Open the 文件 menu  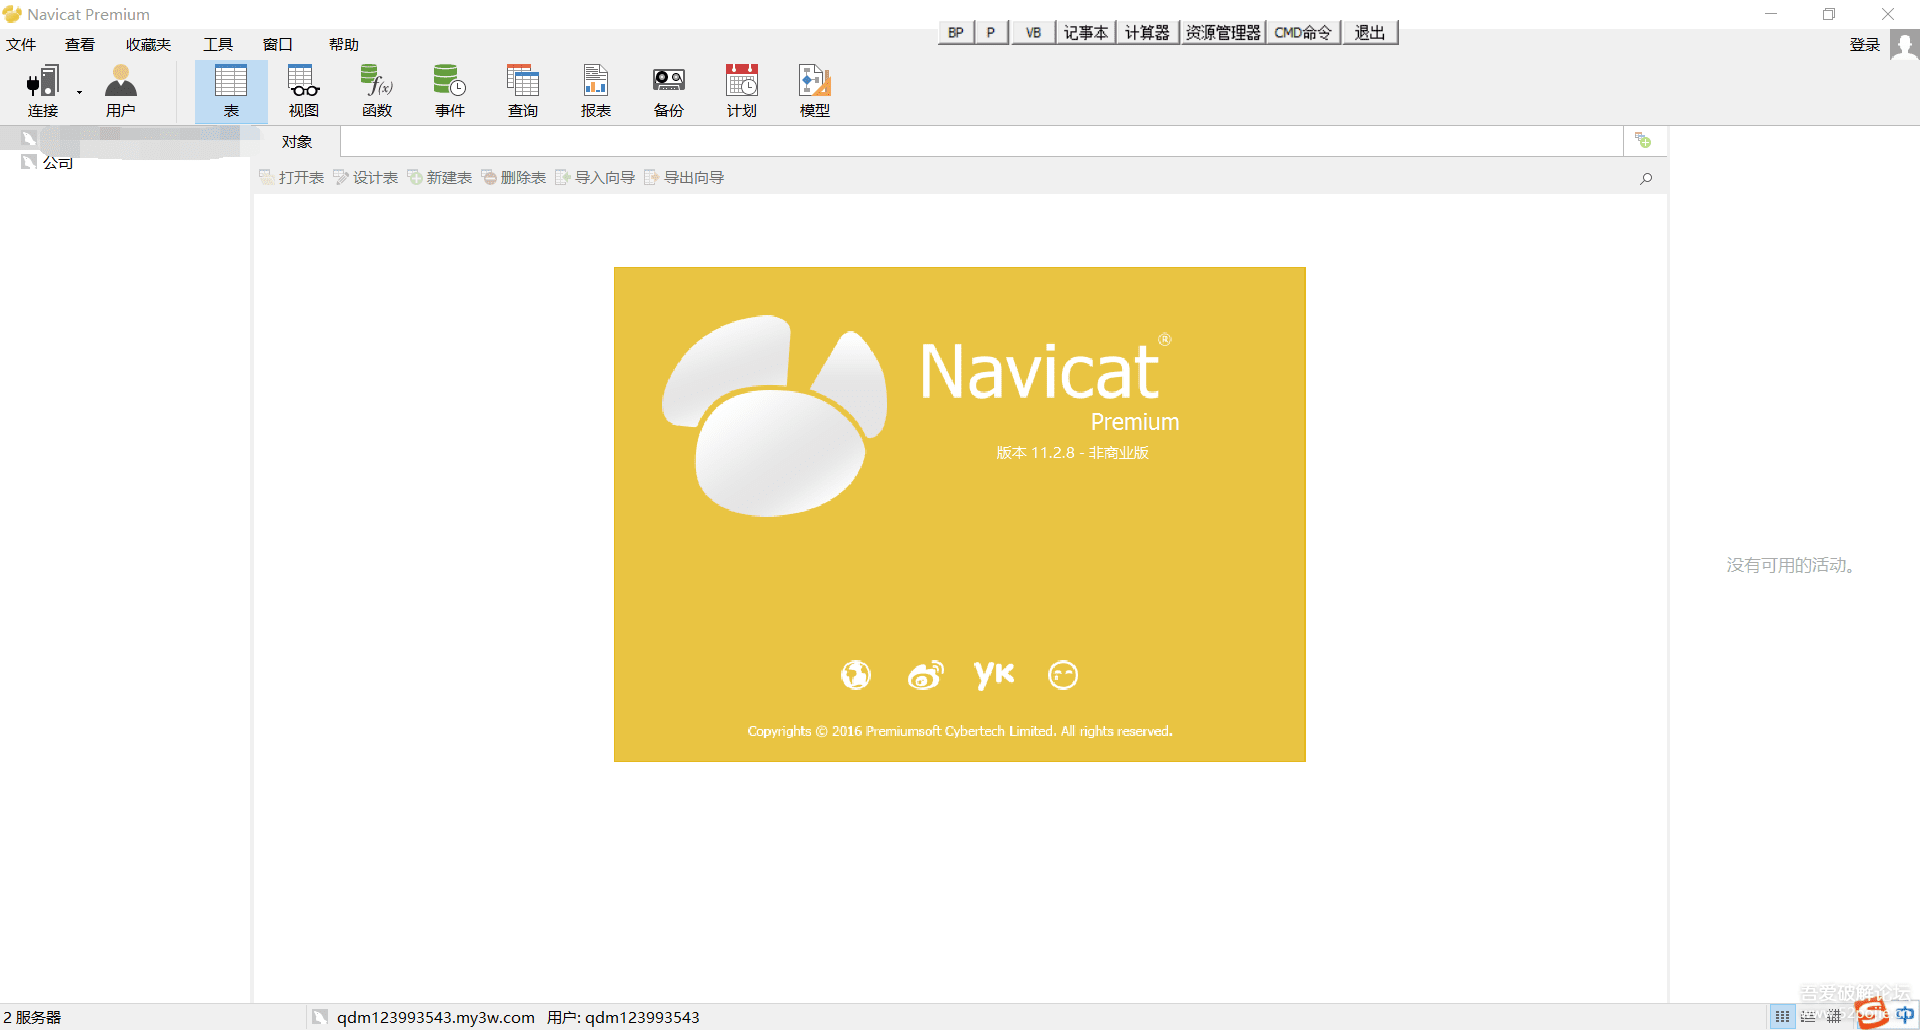[x=21, y=44]
